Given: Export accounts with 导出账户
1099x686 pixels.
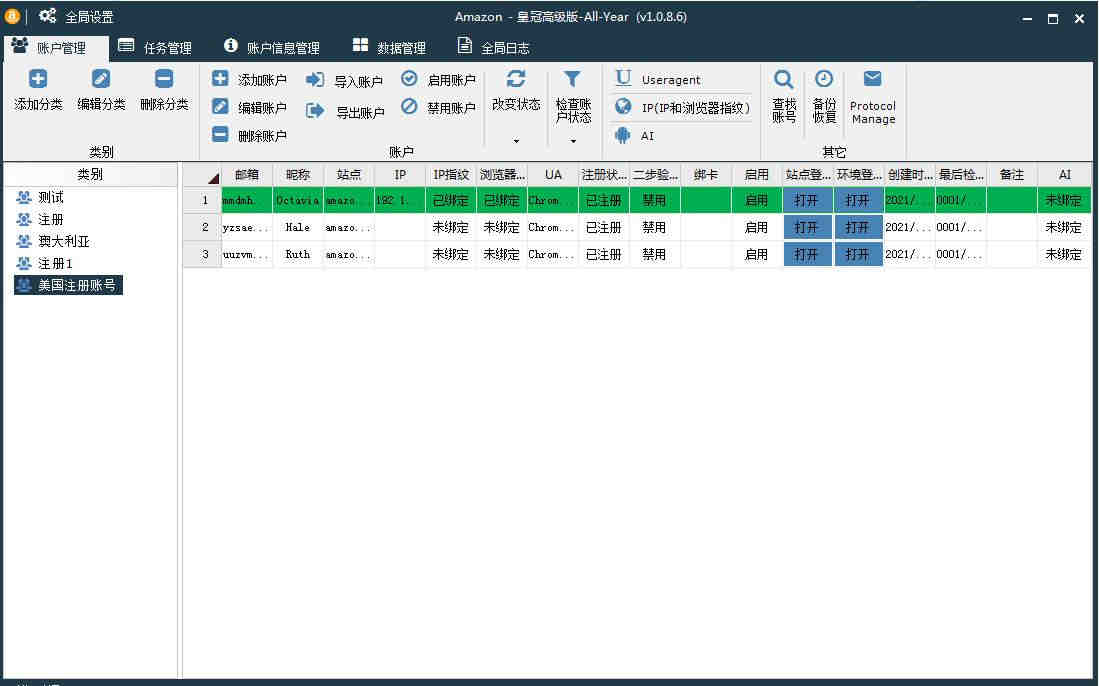Looking at the screenshot, I should click(346, 111).
